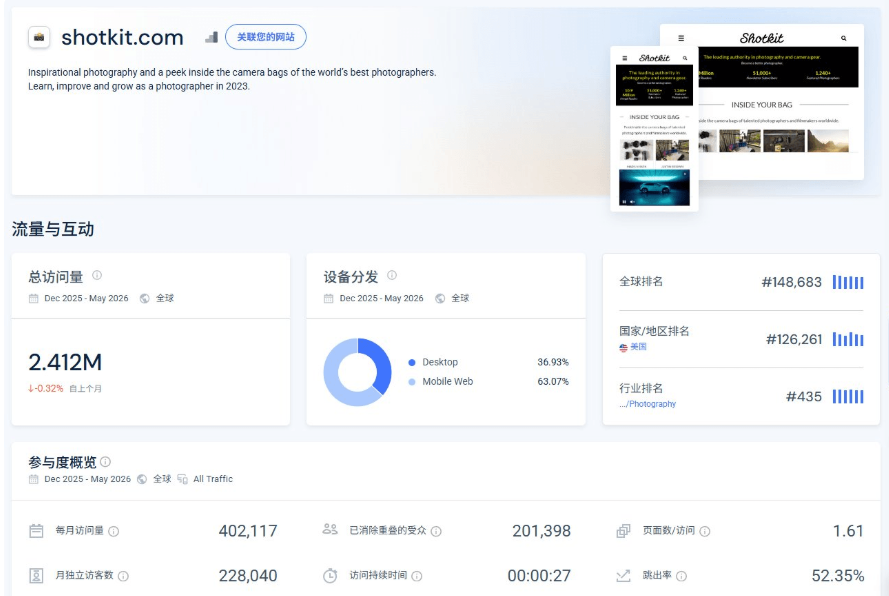889x596 pixels.
Task: Click the shotkit.com favicon icon
Action: [x=39, y=37]
